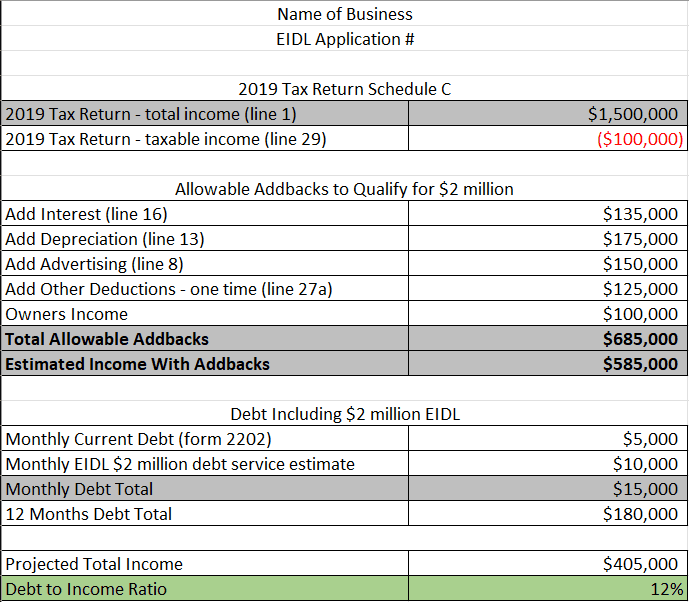Click the $135,000 interest amount cell
Viewport: 689px width, 602px height.
[x=548, y=214]
